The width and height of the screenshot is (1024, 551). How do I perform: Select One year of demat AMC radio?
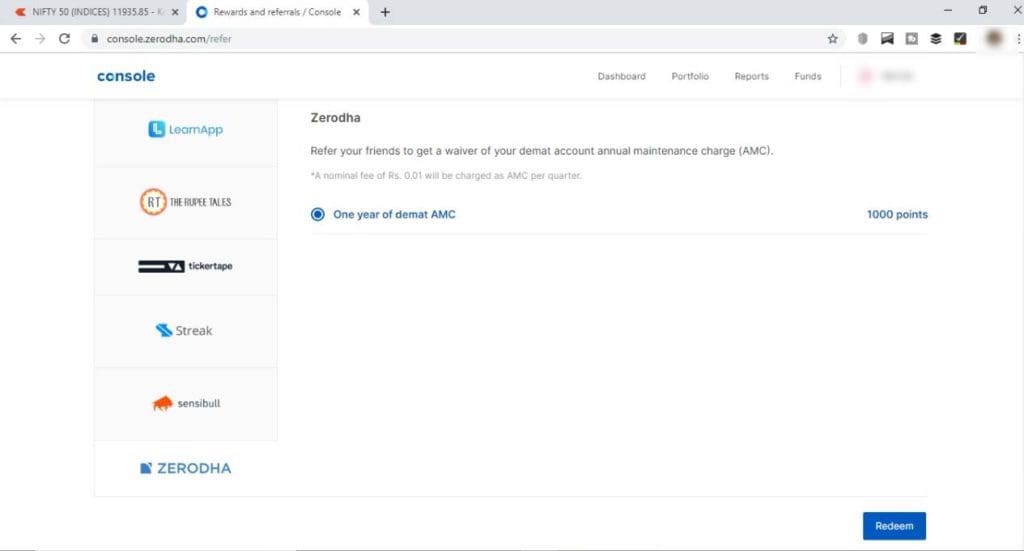pos(317,214)
